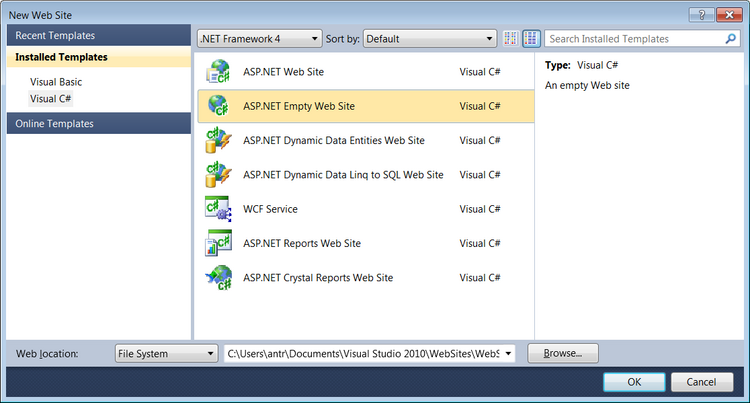The height and width of the screenshot is (403, 750).
Task: Click the ASP.NET Reports Web Site icon
Action: pyautogui.click(x=219, y=243)
